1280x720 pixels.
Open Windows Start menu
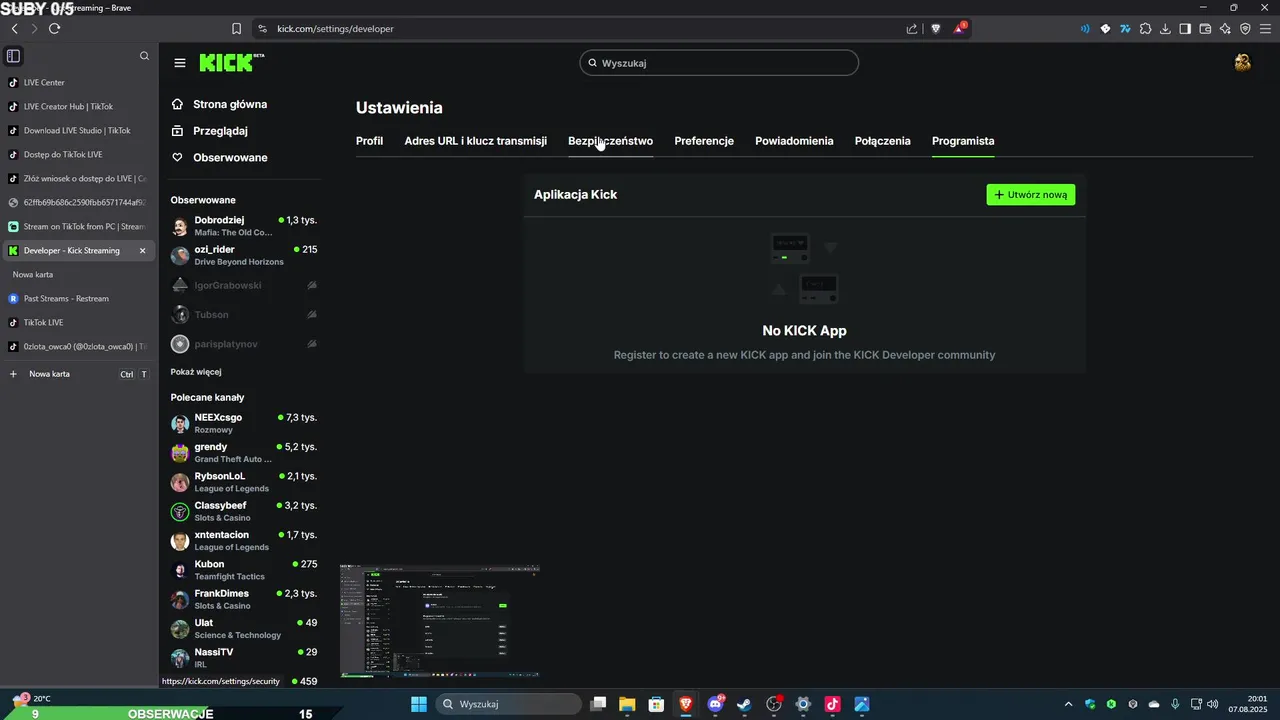click(x=419, y=704)
